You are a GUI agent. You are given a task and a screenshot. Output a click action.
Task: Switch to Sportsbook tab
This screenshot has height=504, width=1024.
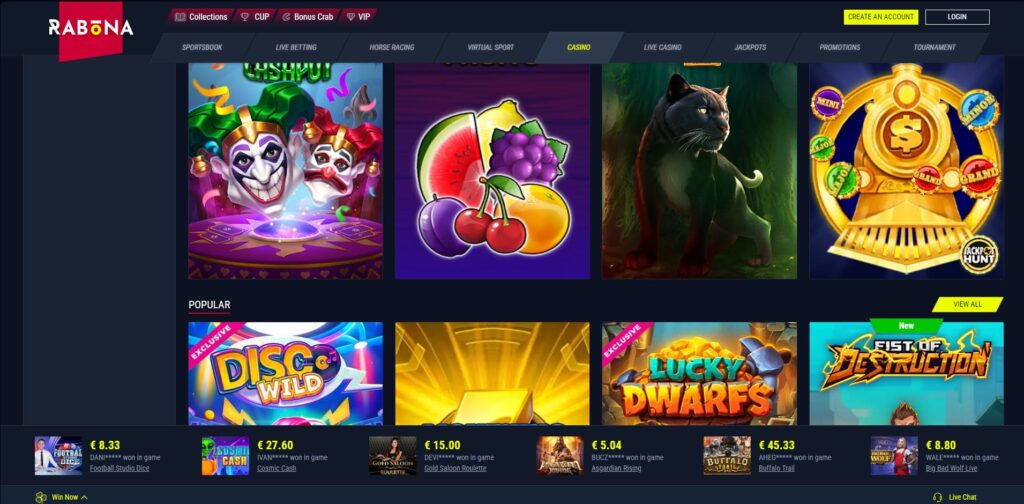click(202, 48)
